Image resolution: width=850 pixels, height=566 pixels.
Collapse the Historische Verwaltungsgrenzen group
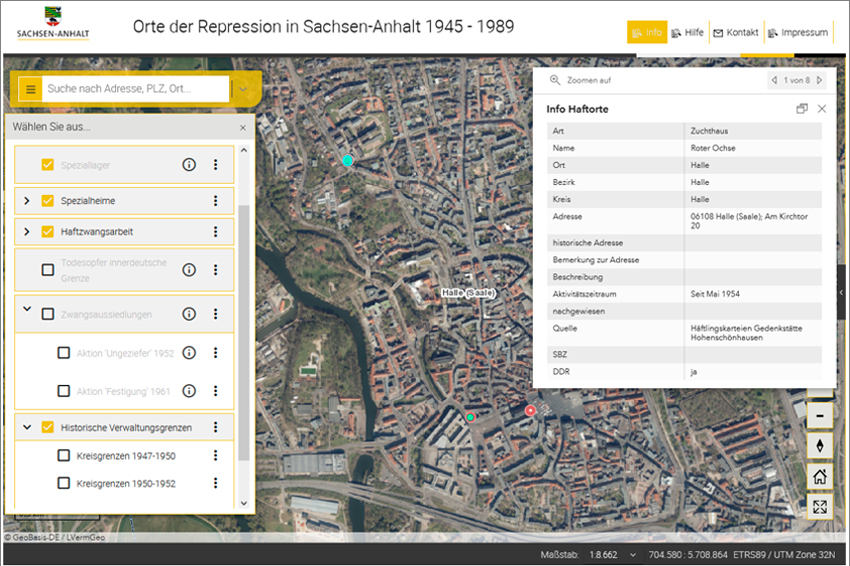click(x=27, y=427)
